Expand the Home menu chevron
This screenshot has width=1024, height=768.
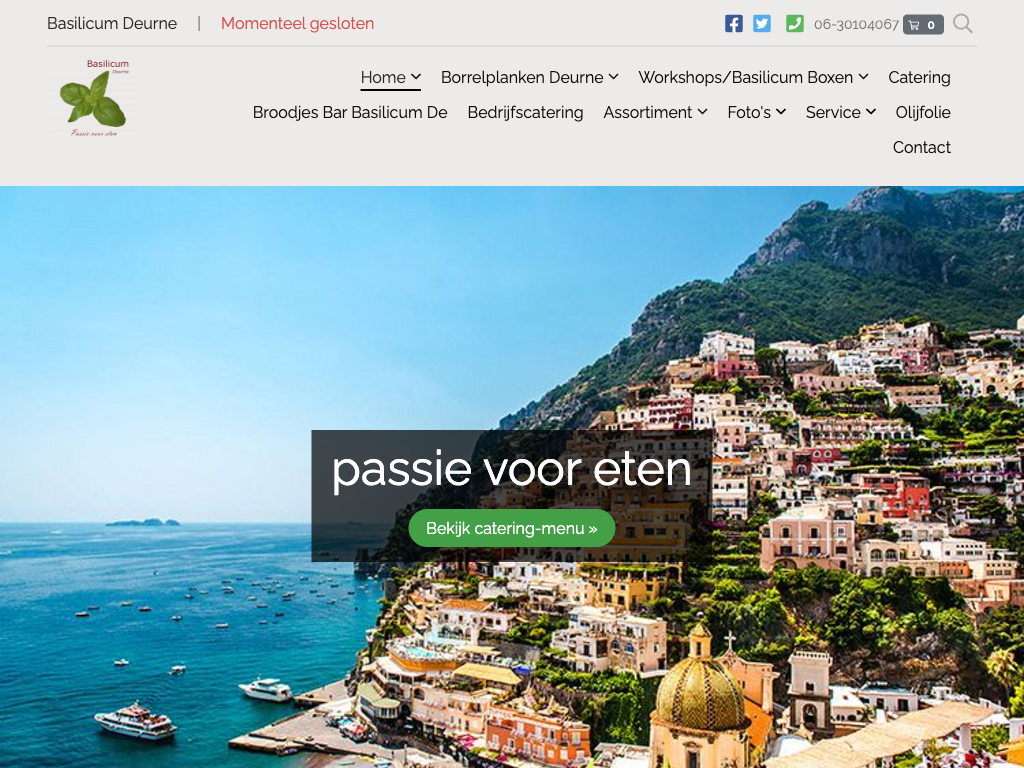pyautogui.click(x=416, y=76)
